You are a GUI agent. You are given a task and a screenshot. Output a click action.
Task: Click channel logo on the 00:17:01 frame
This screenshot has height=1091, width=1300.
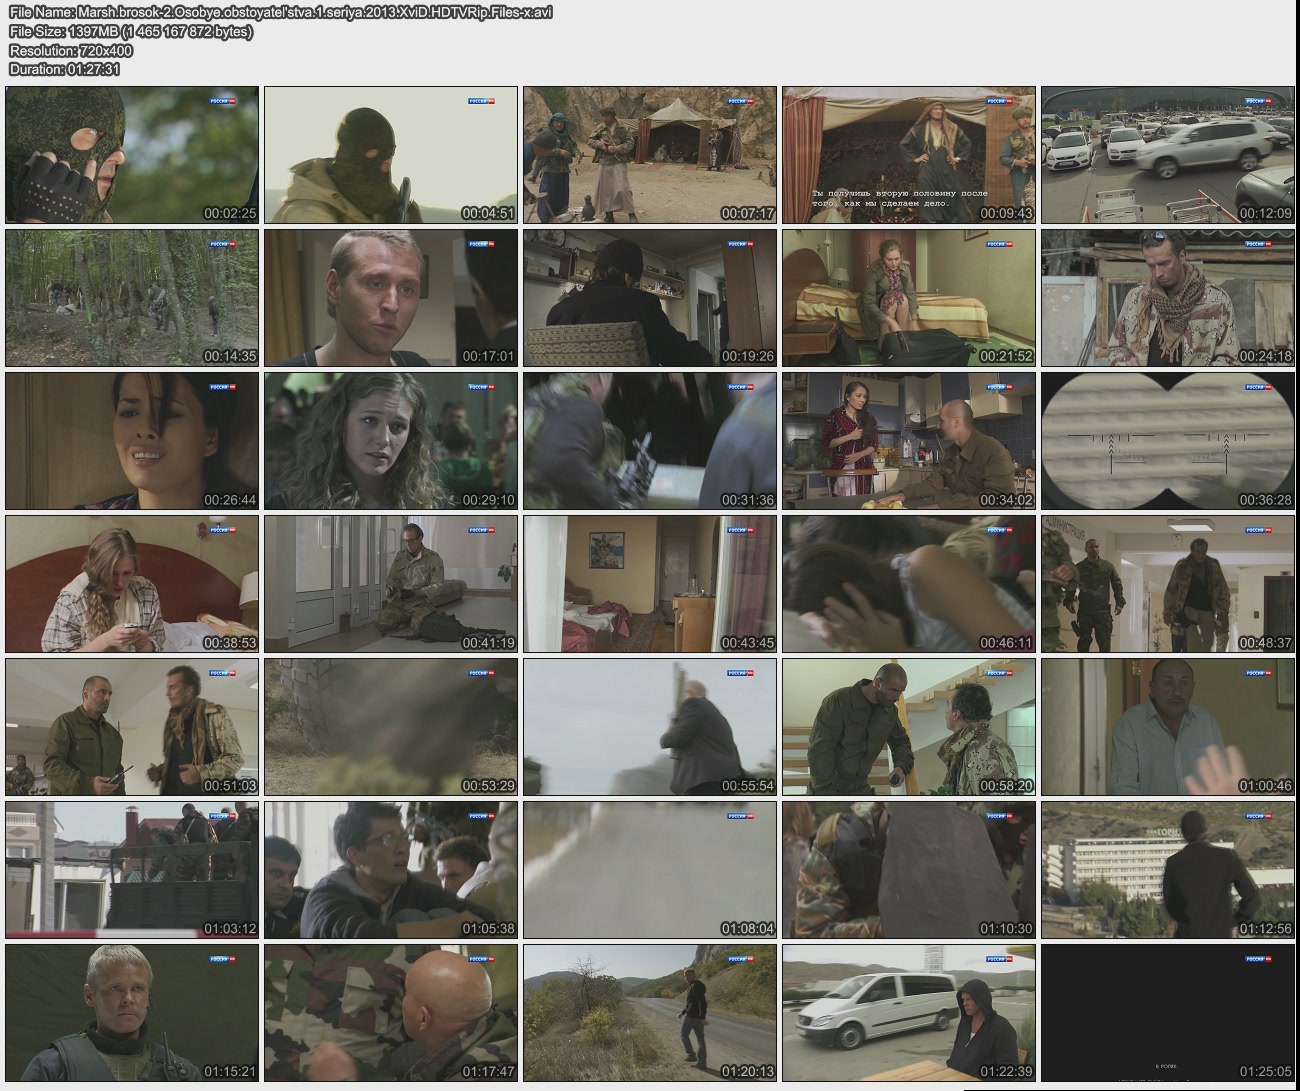pos(482,244)
